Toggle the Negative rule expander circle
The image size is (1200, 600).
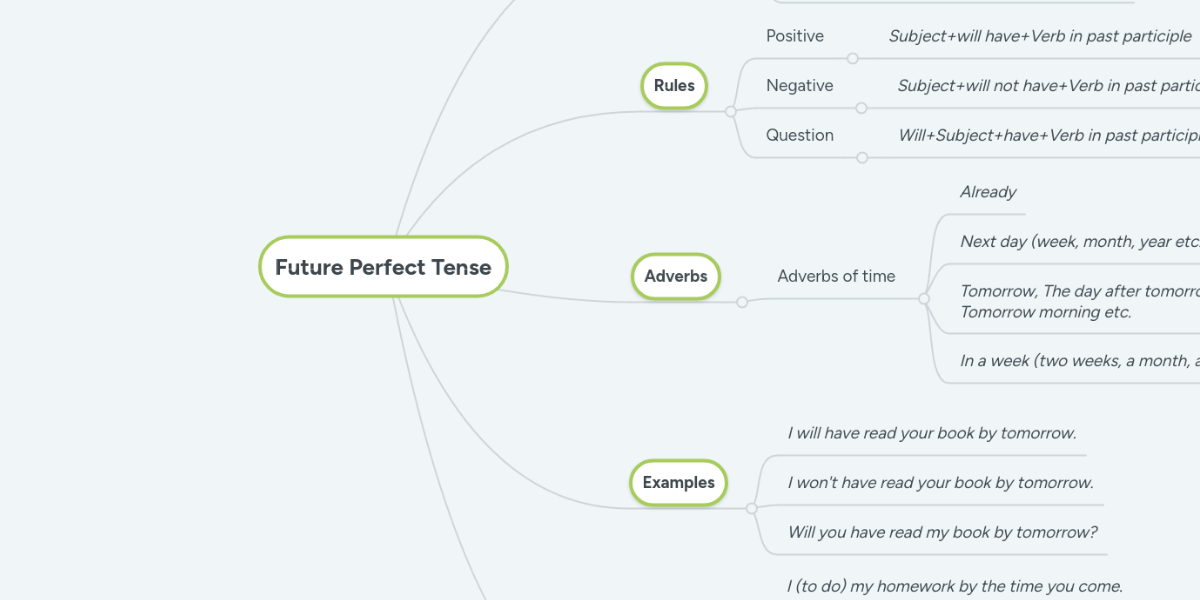(x=862, y=108)
